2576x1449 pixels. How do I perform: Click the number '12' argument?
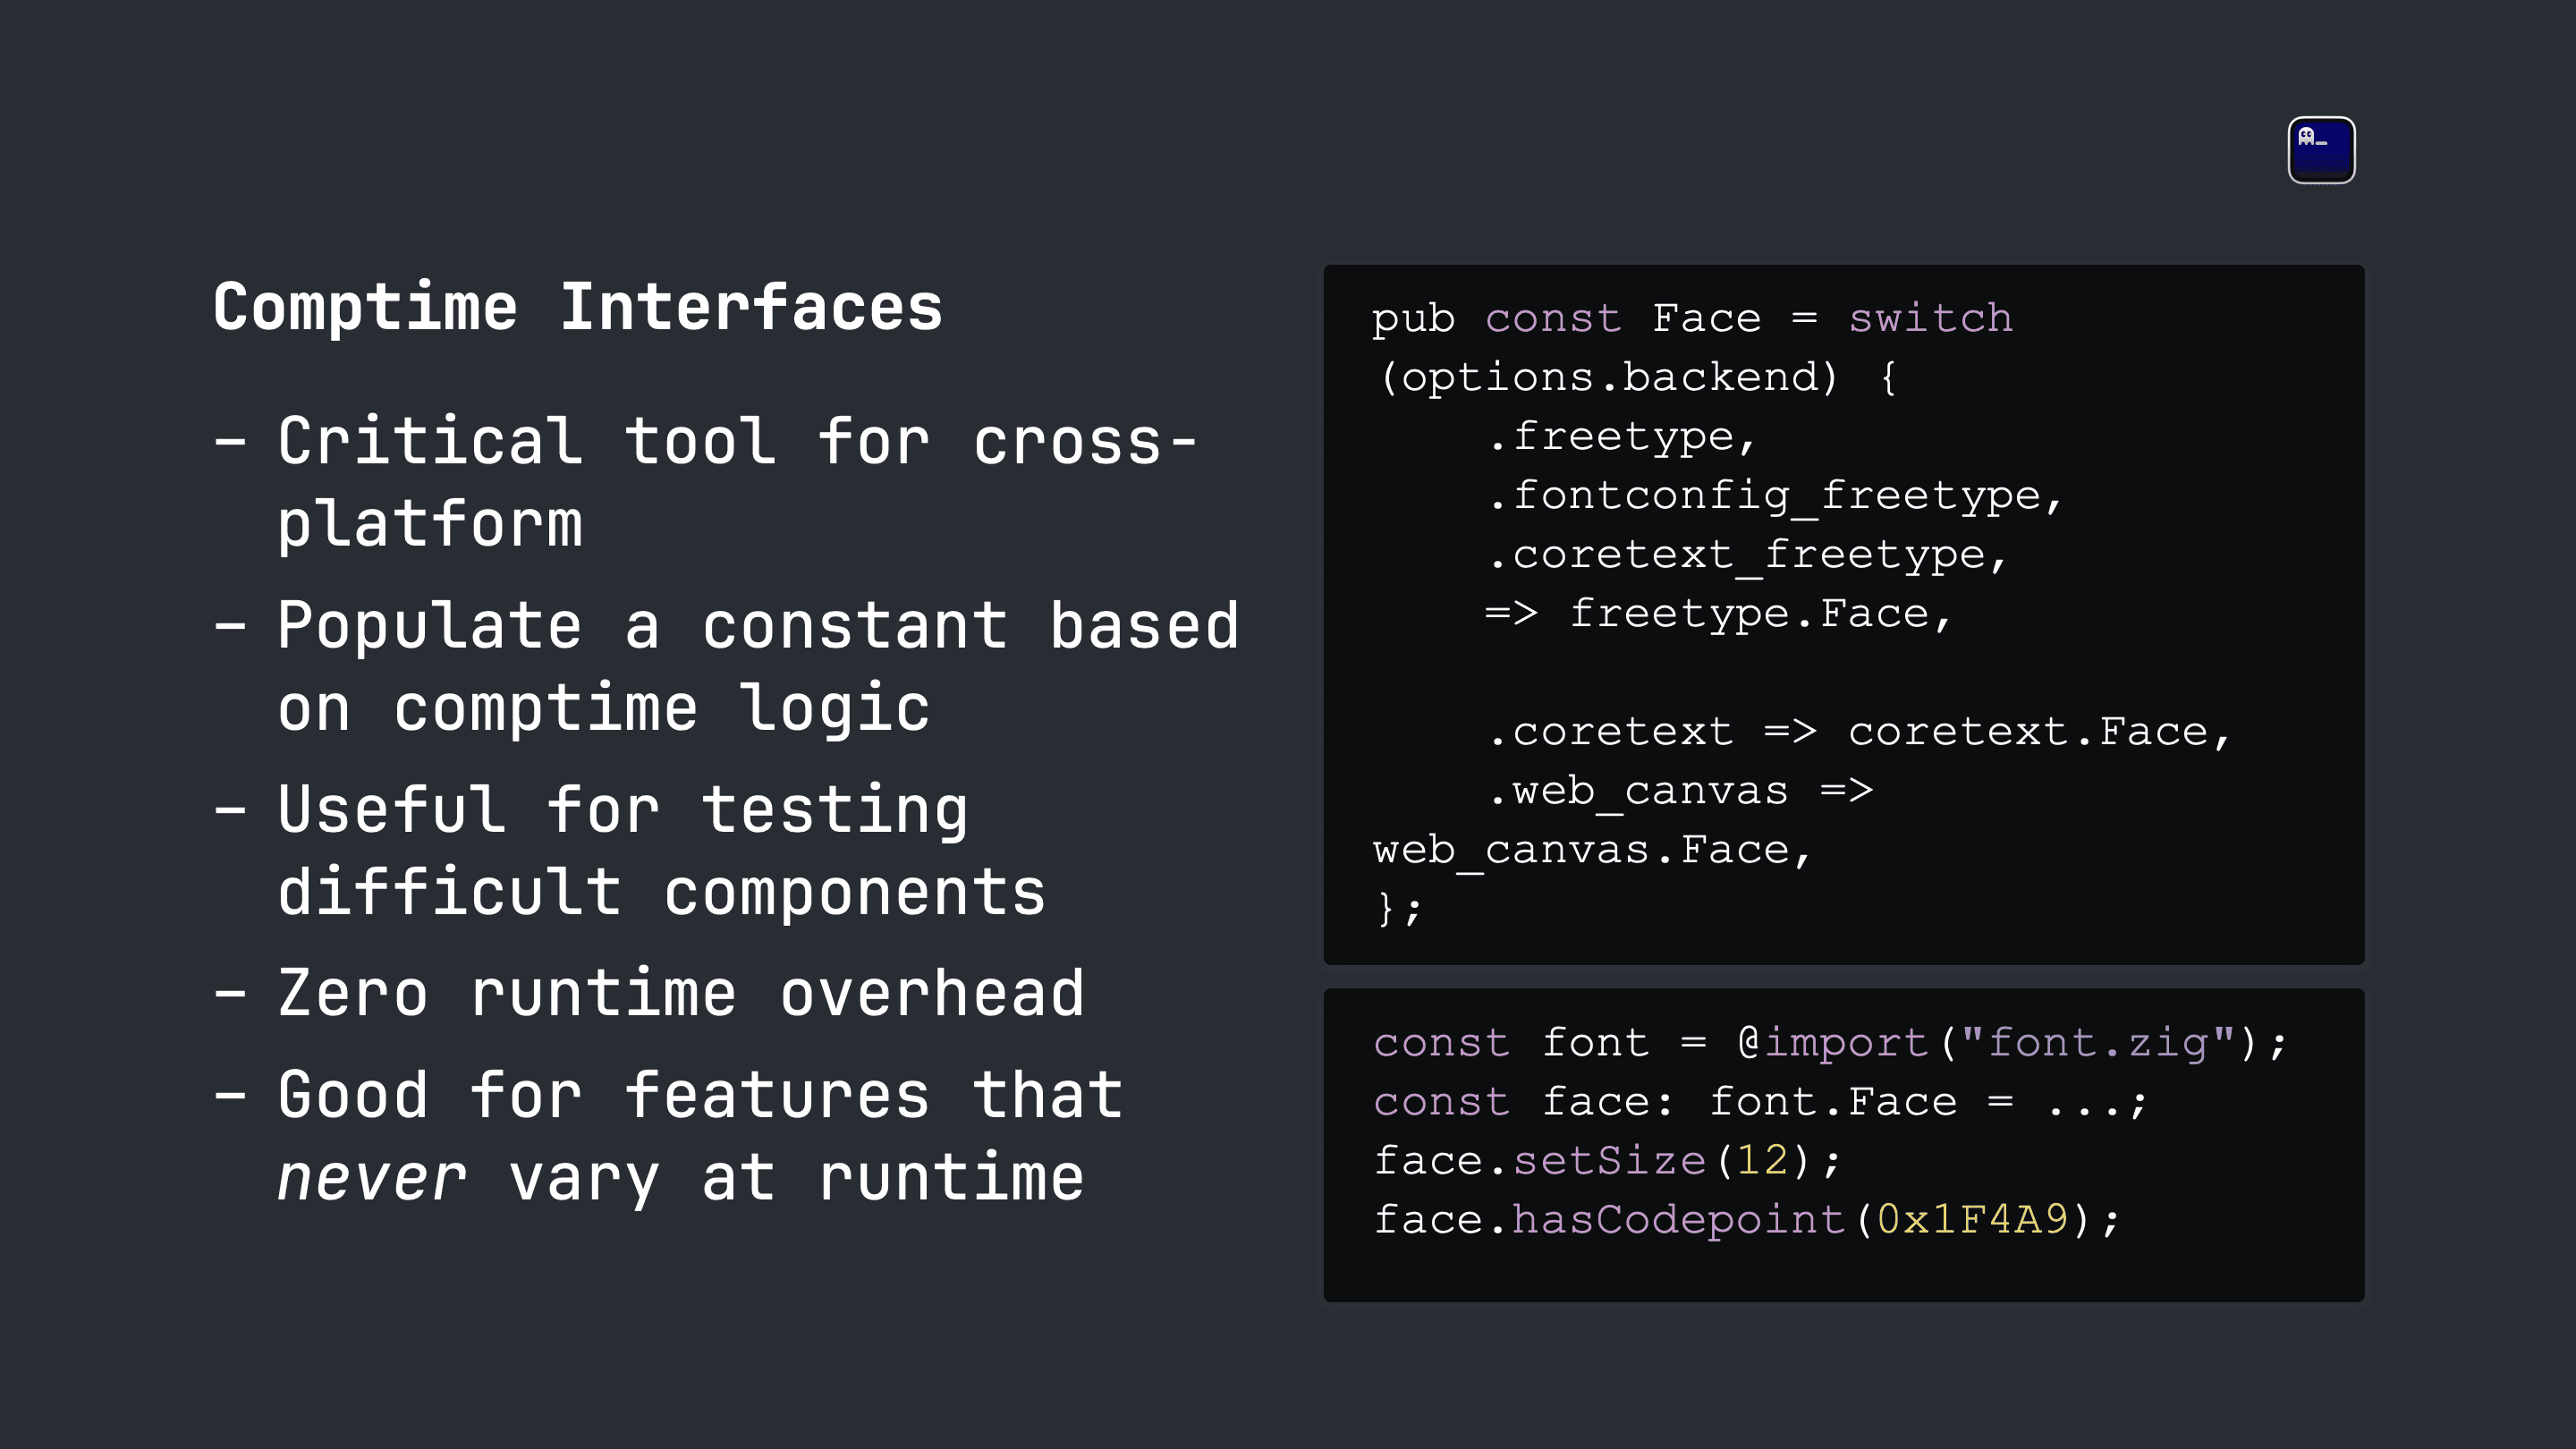(x=1762, y=1161)
